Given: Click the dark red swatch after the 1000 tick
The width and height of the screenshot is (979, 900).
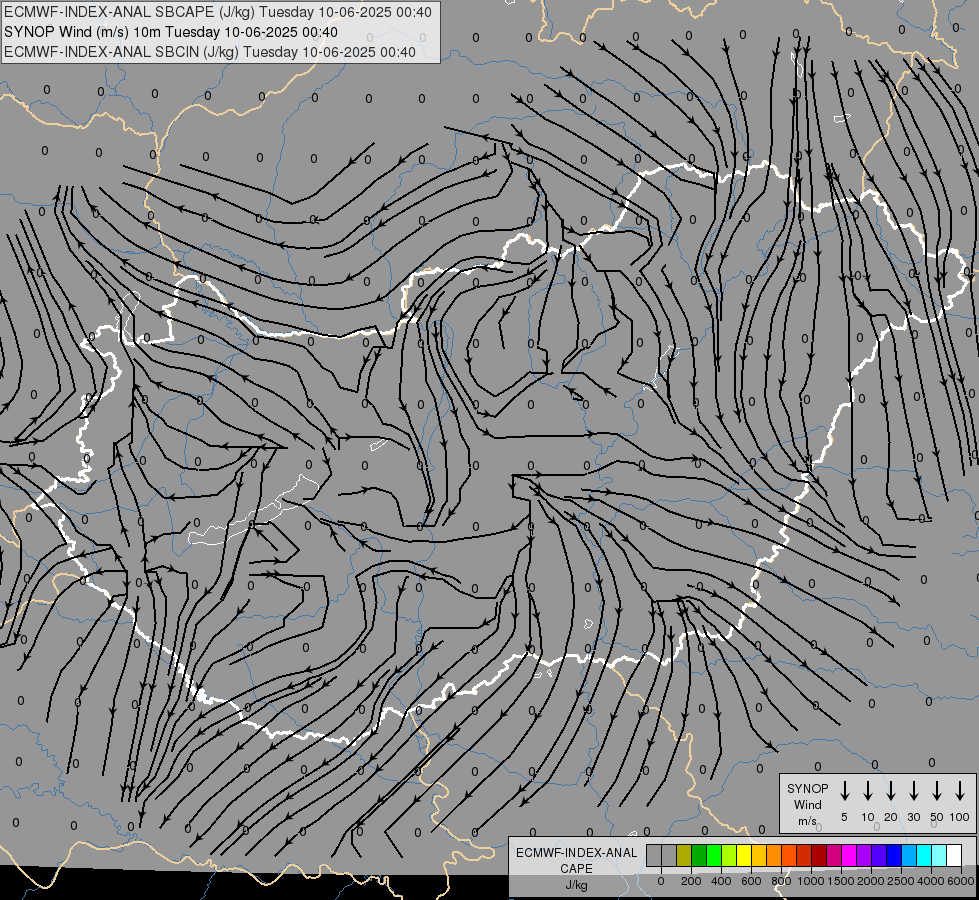Looking at the screenshot, I should 819,855.
